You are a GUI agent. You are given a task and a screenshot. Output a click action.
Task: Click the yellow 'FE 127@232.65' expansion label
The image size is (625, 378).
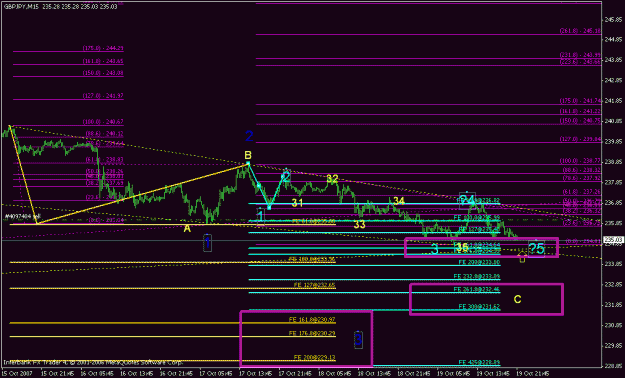pyautogui.click(x=314, y=285)
